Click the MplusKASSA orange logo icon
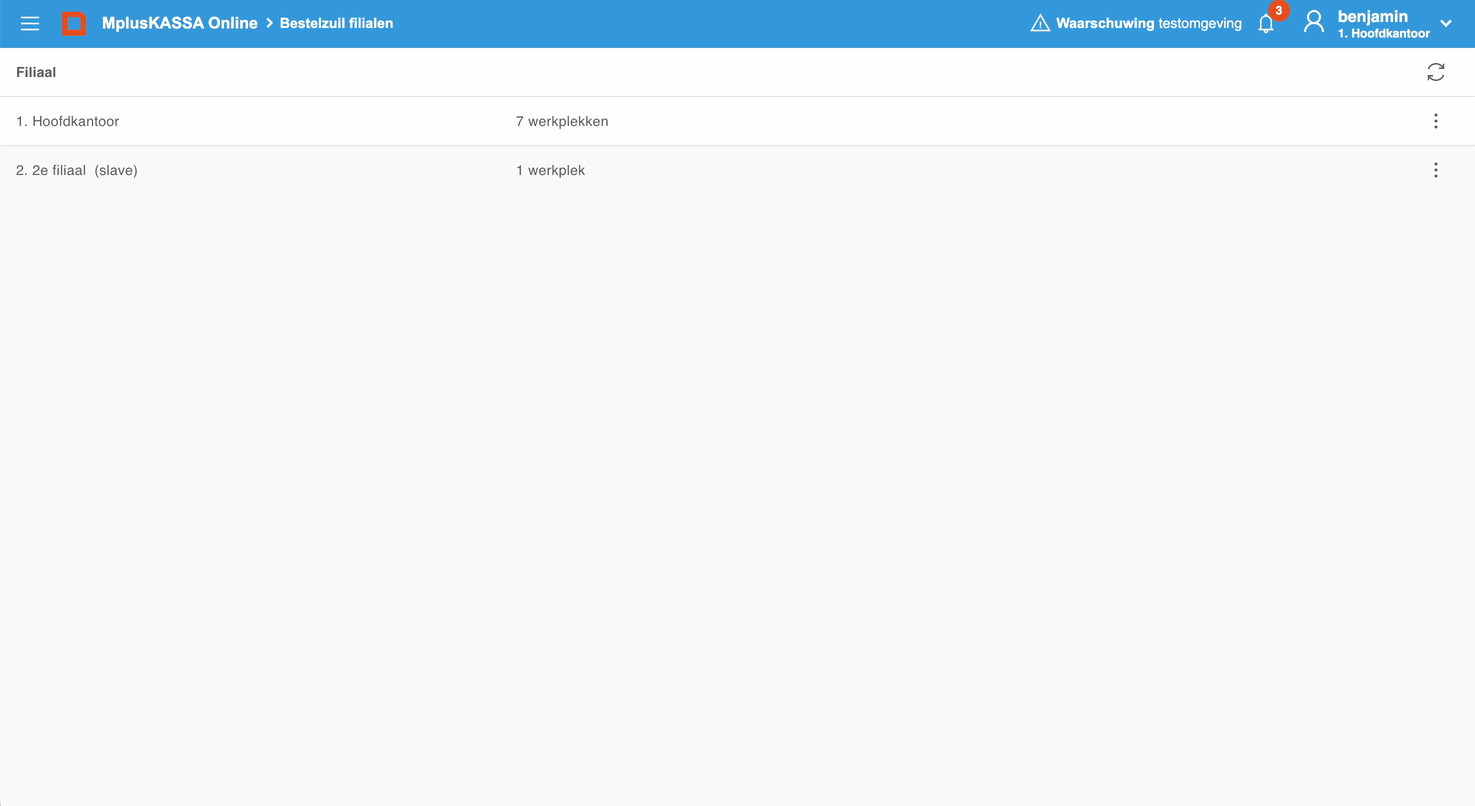 tap(74, 23)
